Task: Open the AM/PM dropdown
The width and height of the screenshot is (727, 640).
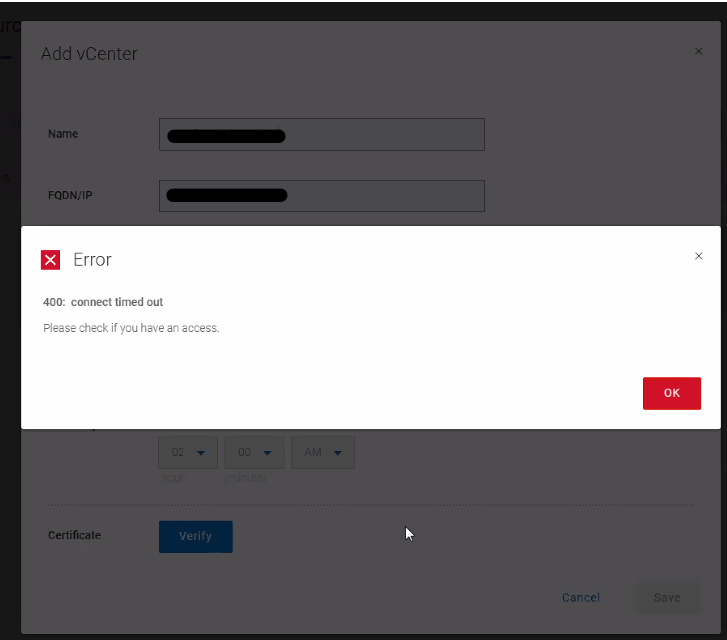Action: click(x=323, y=452)
